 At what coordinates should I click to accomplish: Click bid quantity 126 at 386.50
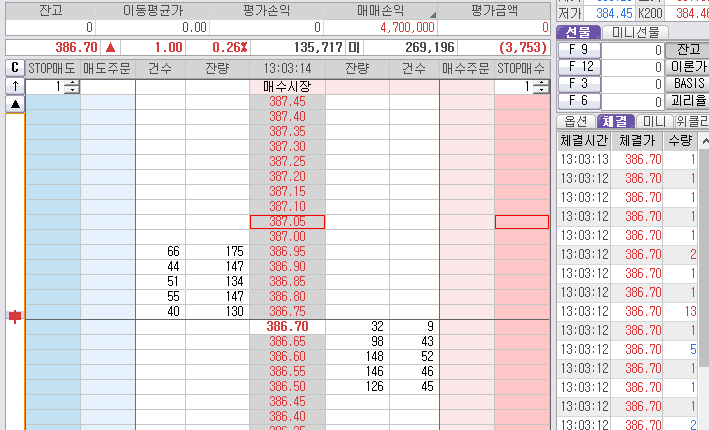coord(357,387)
